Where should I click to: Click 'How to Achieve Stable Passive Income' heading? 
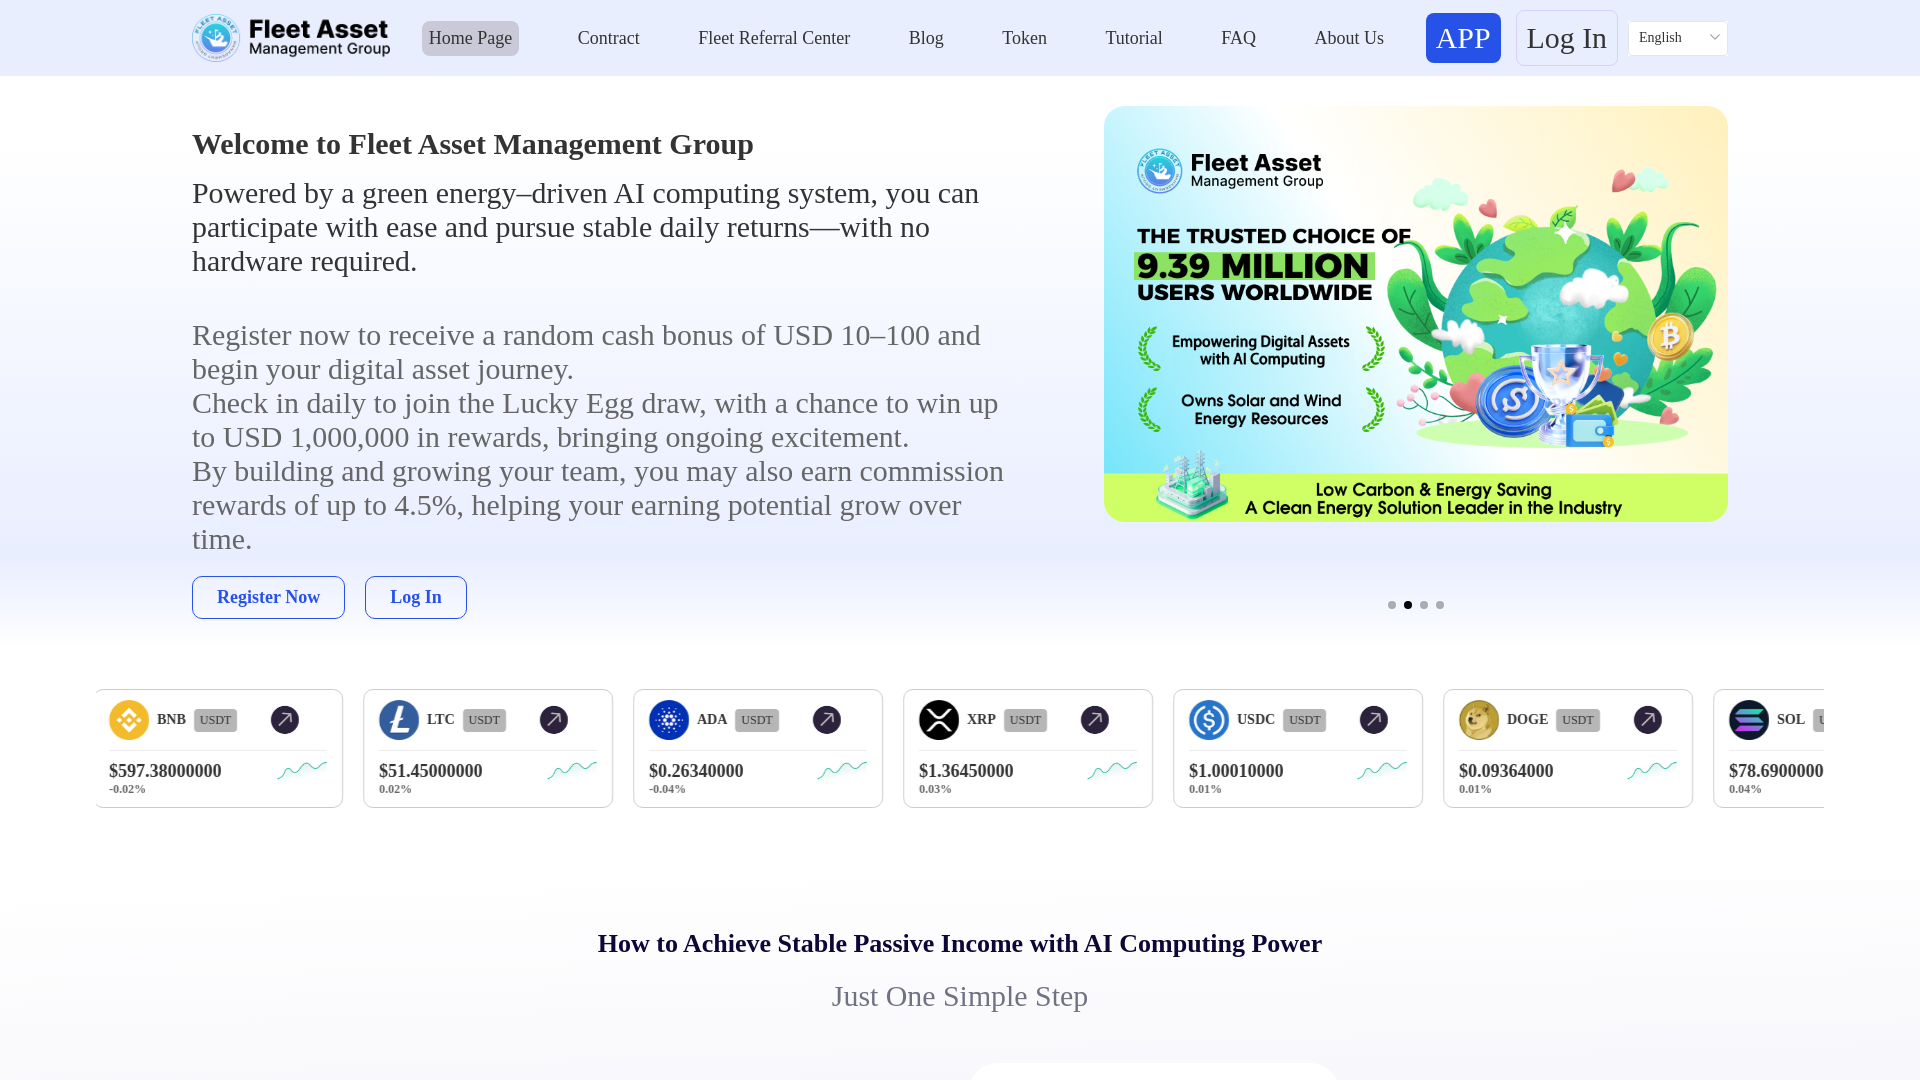960,943
